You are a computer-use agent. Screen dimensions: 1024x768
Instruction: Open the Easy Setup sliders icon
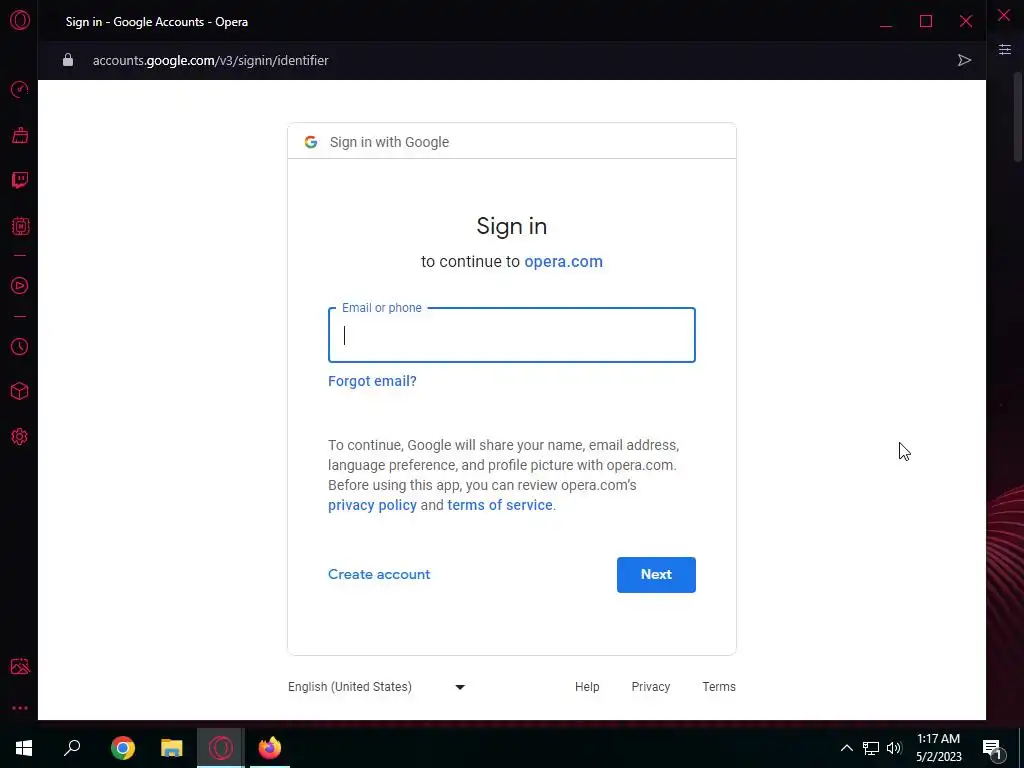pos(1004,50)
